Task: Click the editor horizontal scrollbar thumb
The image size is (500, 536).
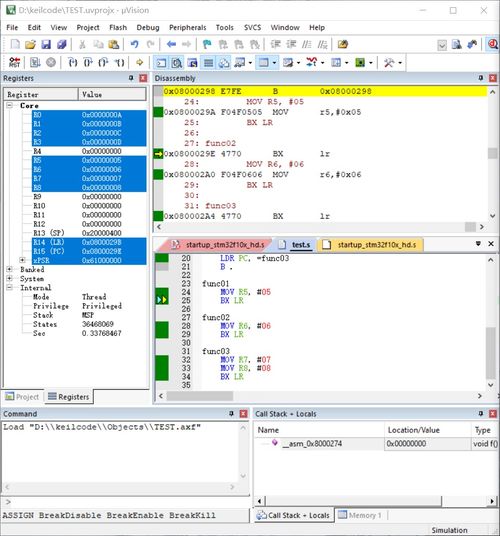Action: 200,396
